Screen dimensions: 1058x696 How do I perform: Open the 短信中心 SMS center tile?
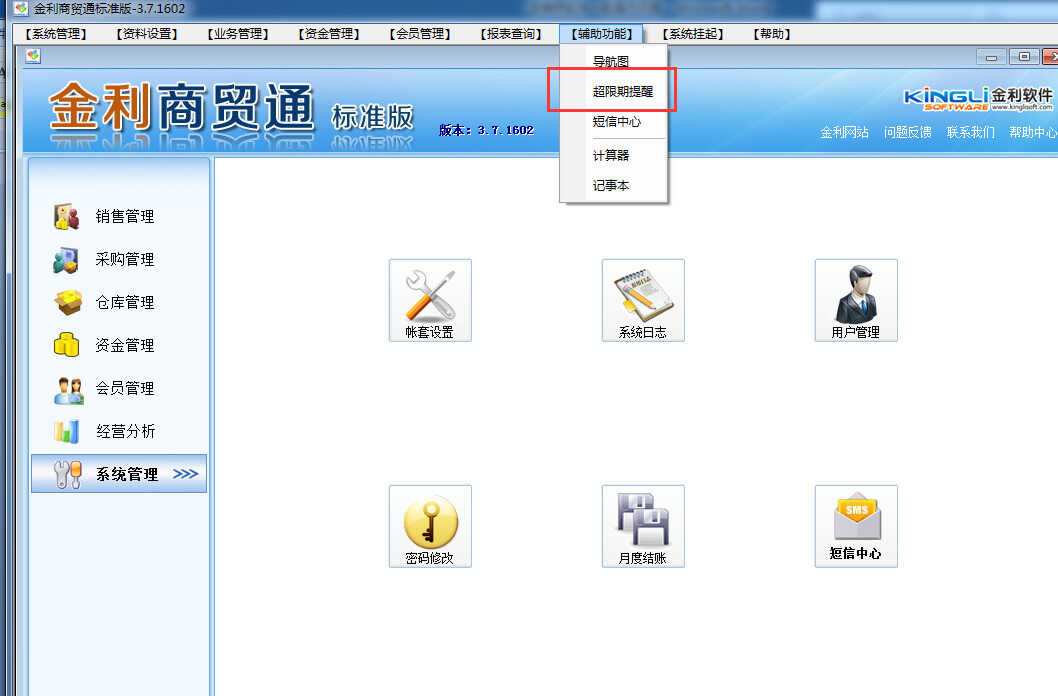856,526
